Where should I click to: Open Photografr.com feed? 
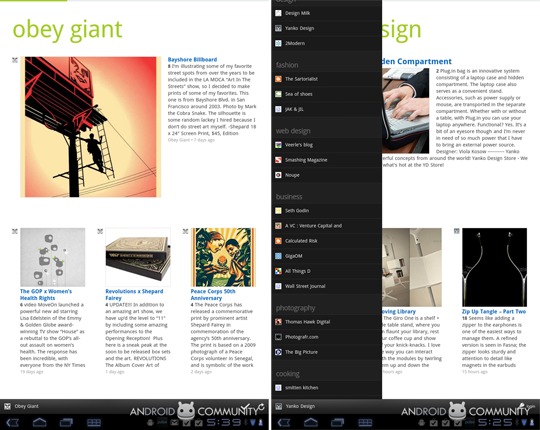326,337
